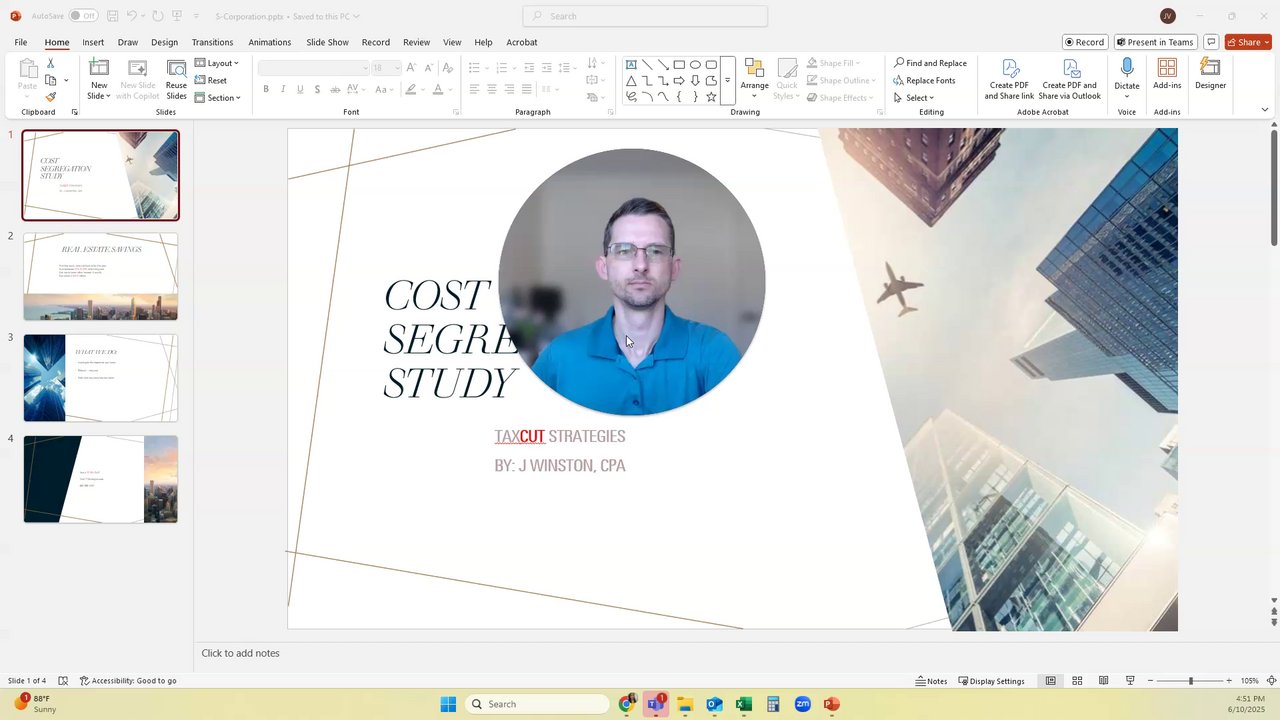This screenshot has width=1280, height=720.
Task: Open Zoom from the taskbar
Action: tap(802, 704)
